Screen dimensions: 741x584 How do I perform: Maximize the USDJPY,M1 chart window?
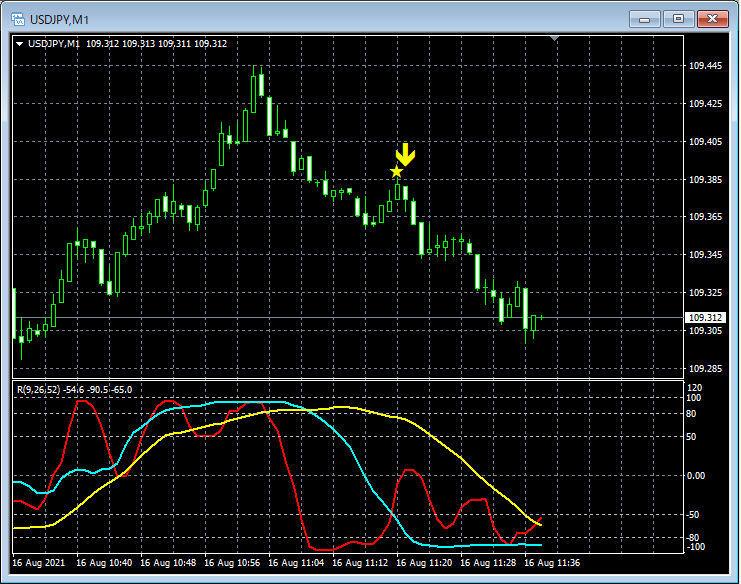click(x=679, y=19)
